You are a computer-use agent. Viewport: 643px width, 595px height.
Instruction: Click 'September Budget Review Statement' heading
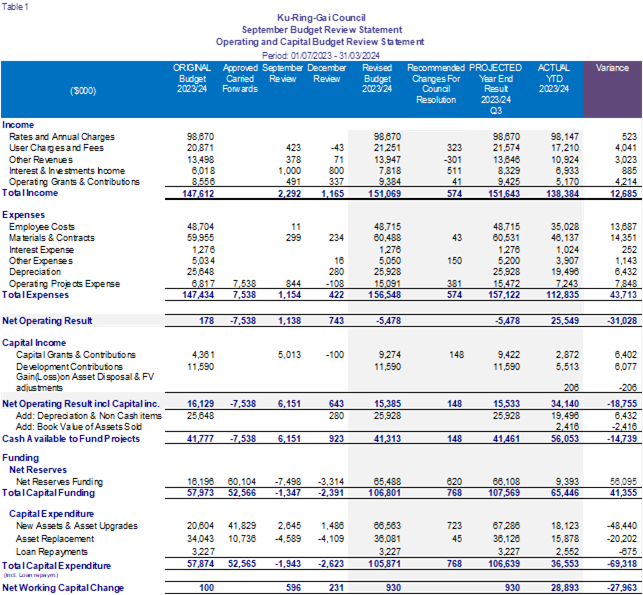pos(322,30)
